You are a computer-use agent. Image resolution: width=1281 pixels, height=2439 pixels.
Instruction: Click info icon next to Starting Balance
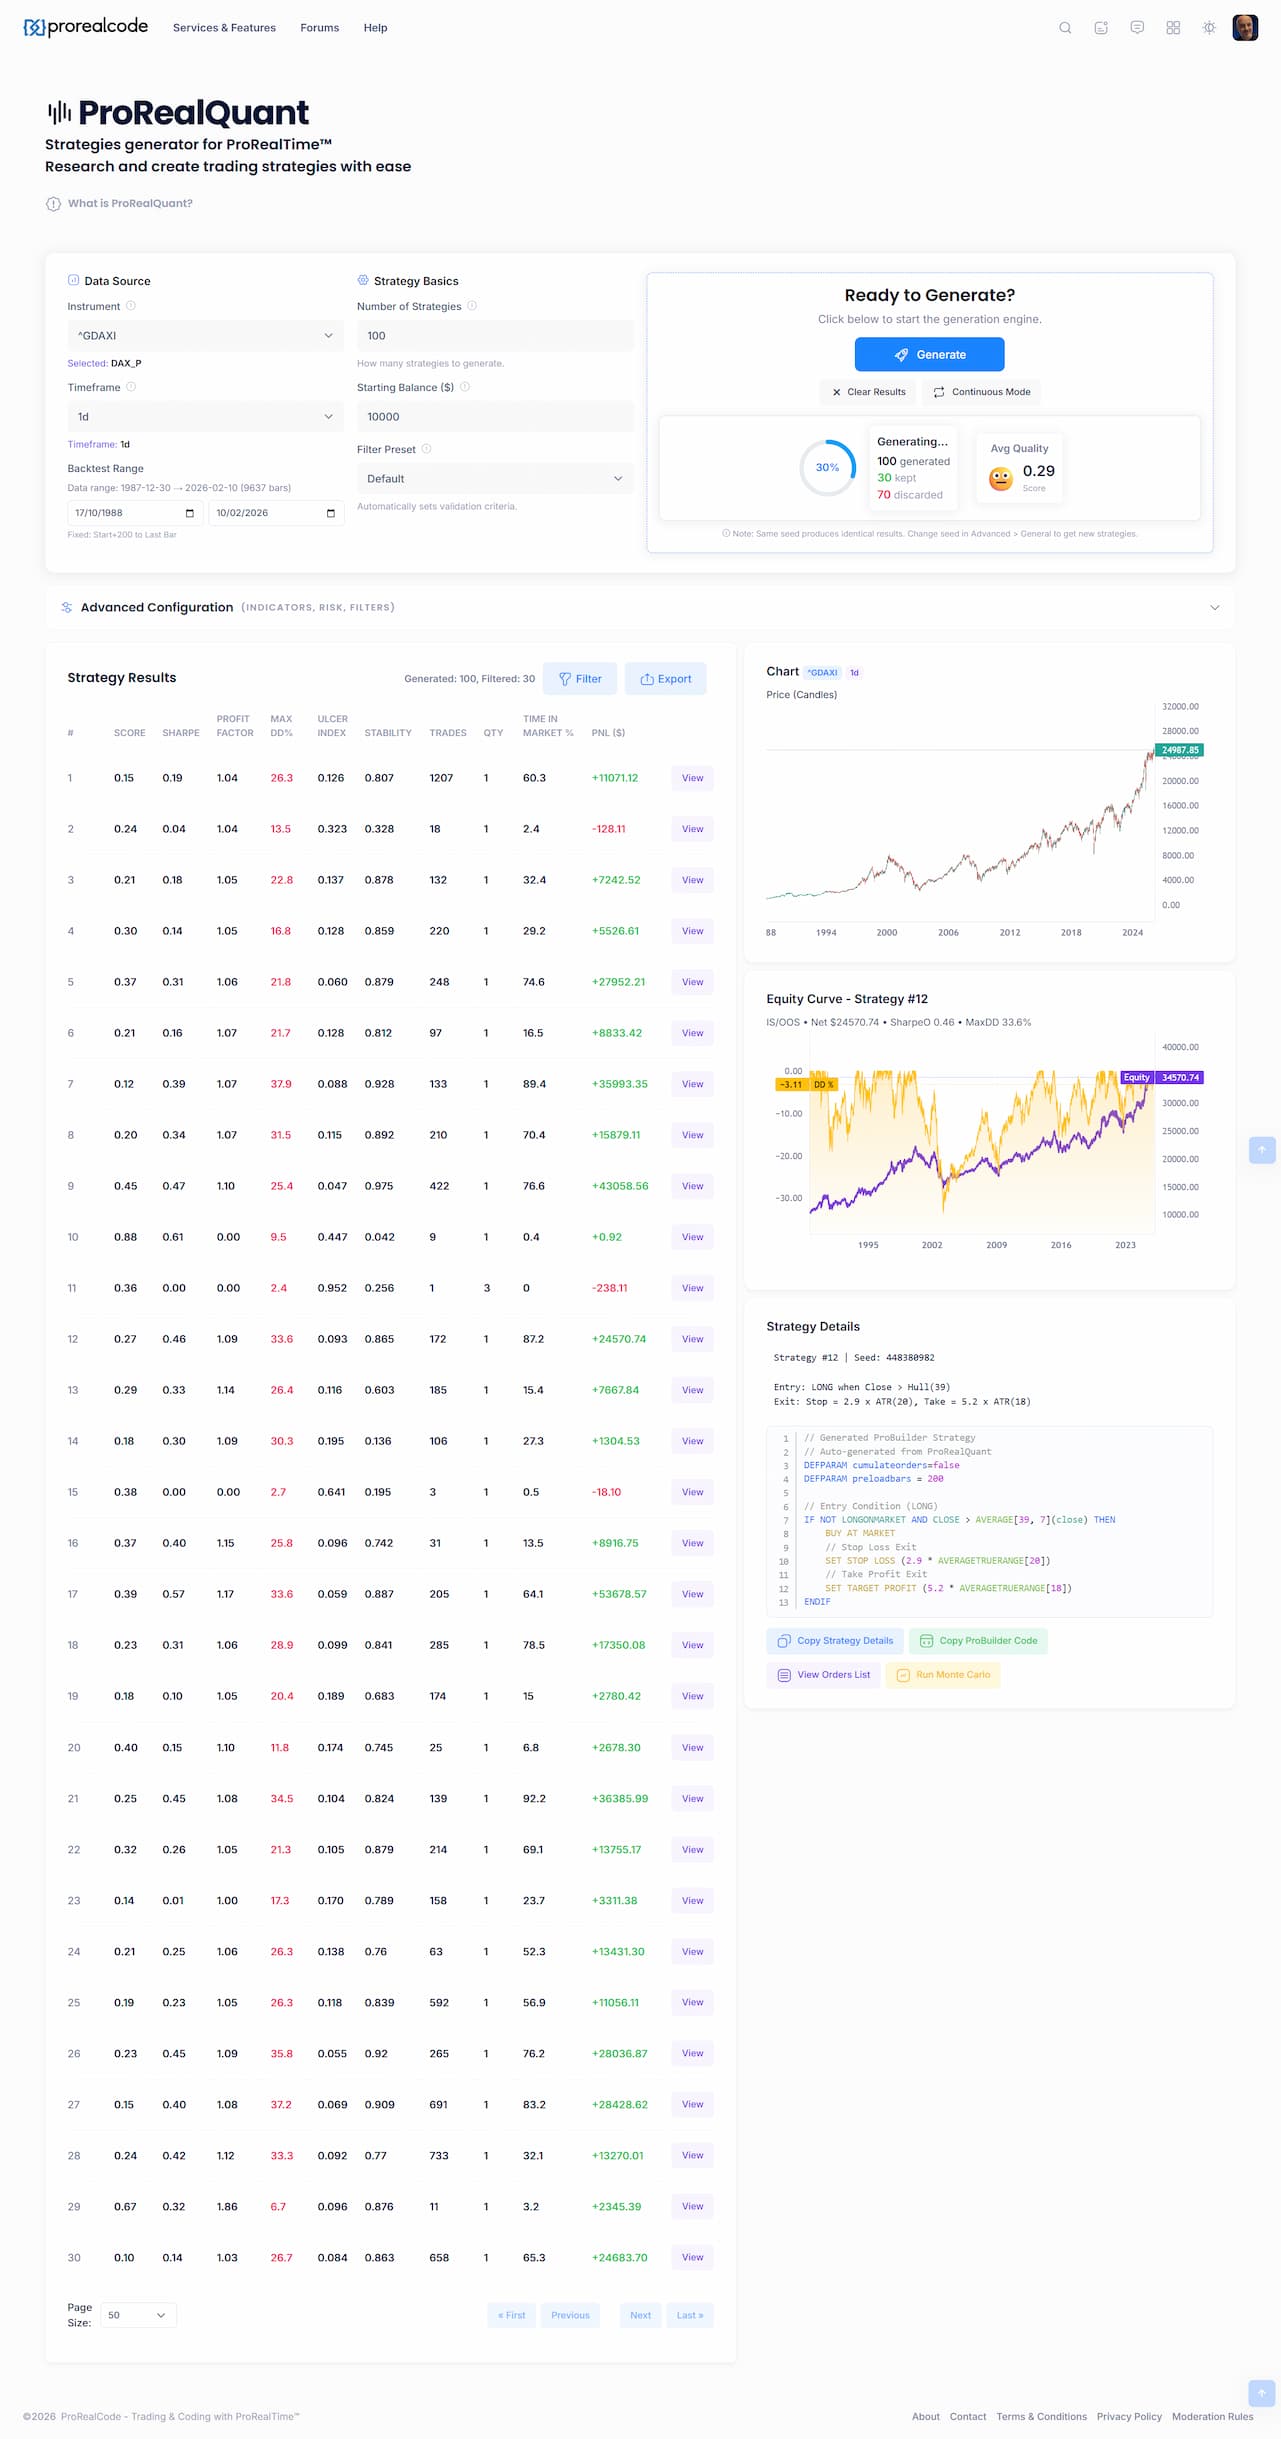tap(465, 387)
